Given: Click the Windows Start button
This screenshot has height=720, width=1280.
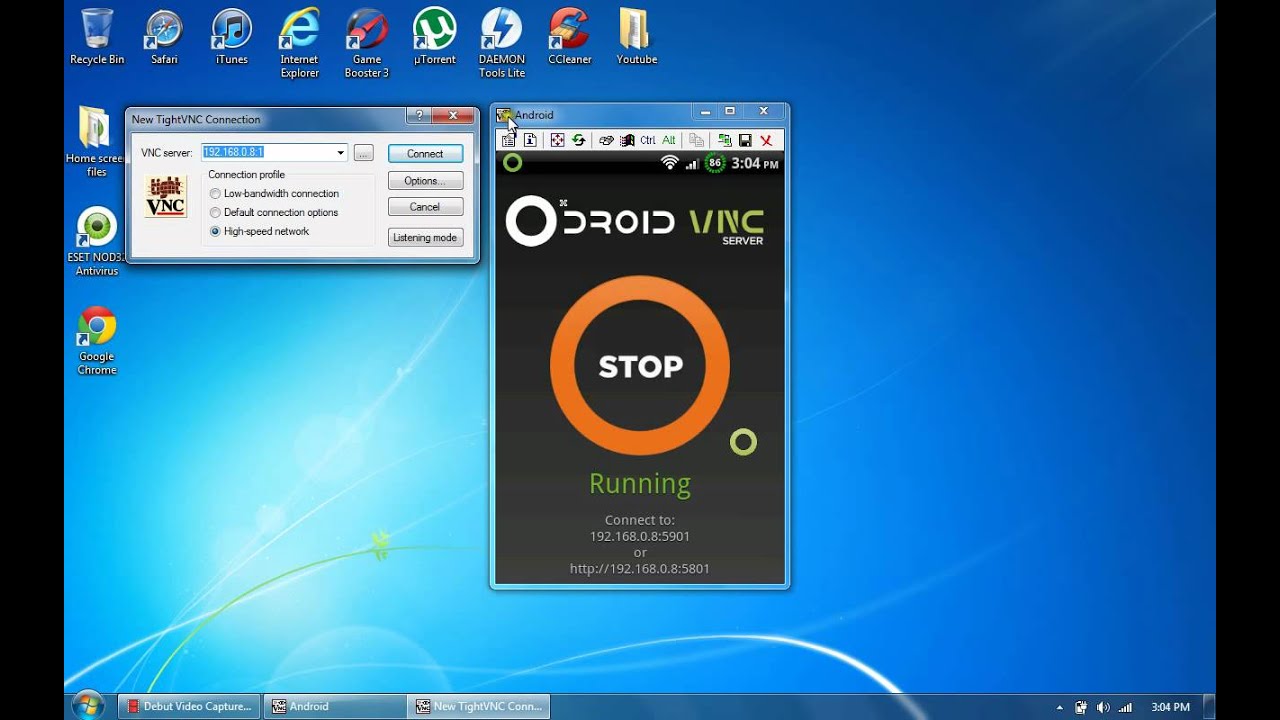Looking at the screenshot, I should coord(87,706).
